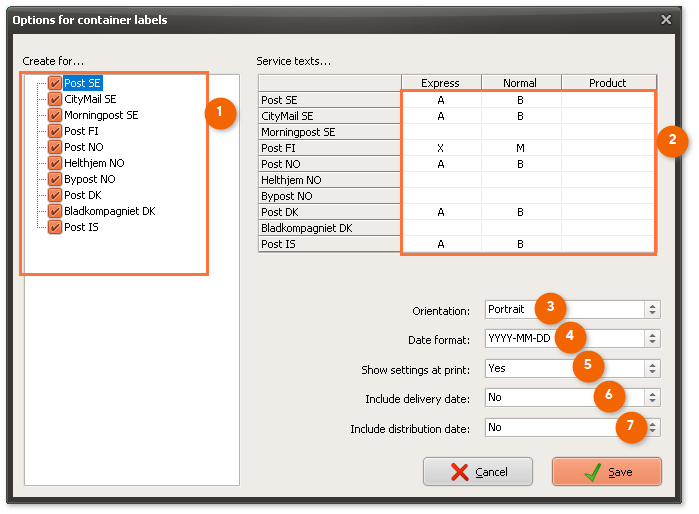This screenshot has width=699, height=514.
Task: Uncheck the CityMail SE checkbox
Action: click(55, 99)
